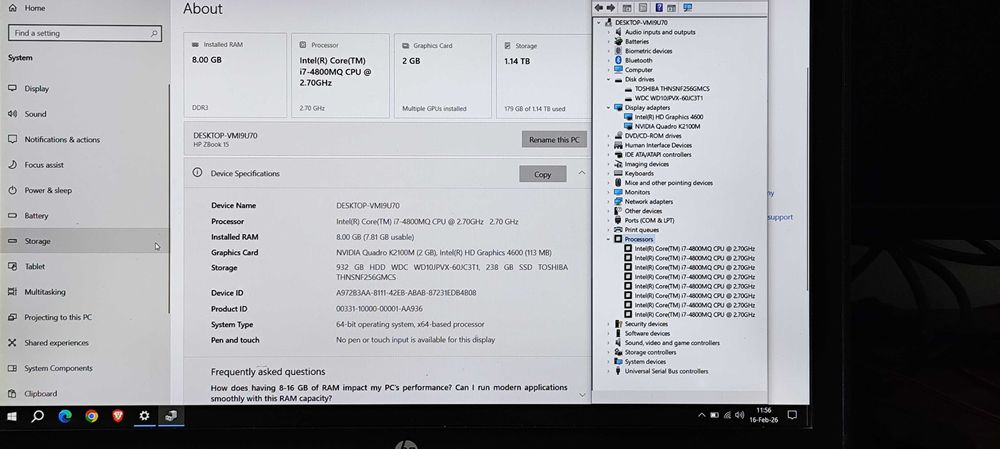
Task: Click the Device Manager taskbar icon
Action: pyautogui.click(x=170, y=416)
